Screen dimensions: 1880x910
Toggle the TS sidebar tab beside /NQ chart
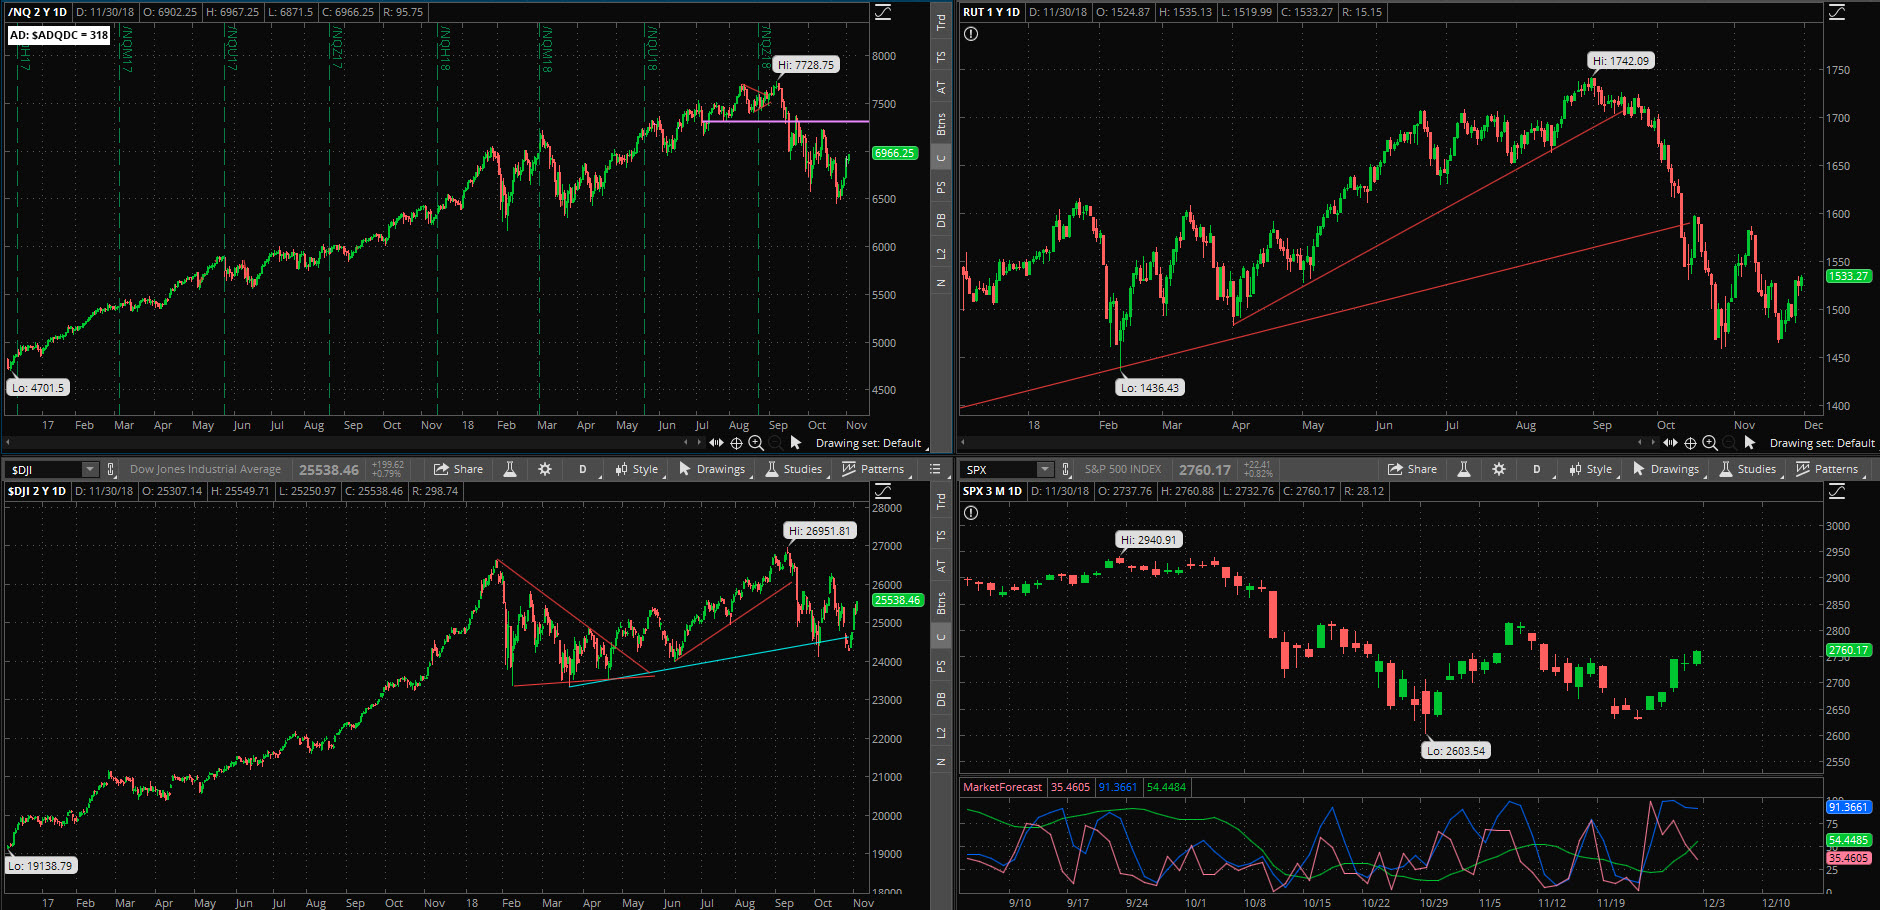coord(941,57)
